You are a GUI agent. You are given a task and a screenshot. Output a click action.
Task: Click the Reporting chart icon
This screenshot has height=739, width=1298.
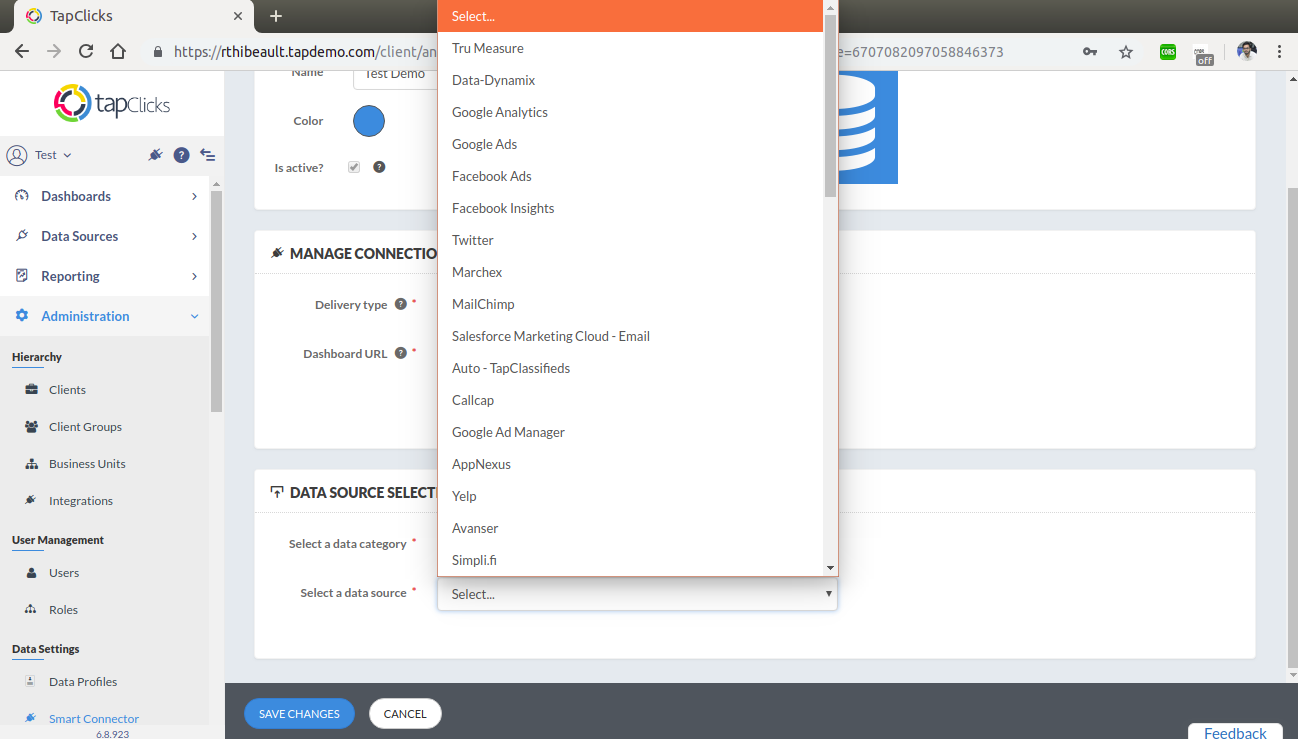pyautogui.click(x=22, y=276)
